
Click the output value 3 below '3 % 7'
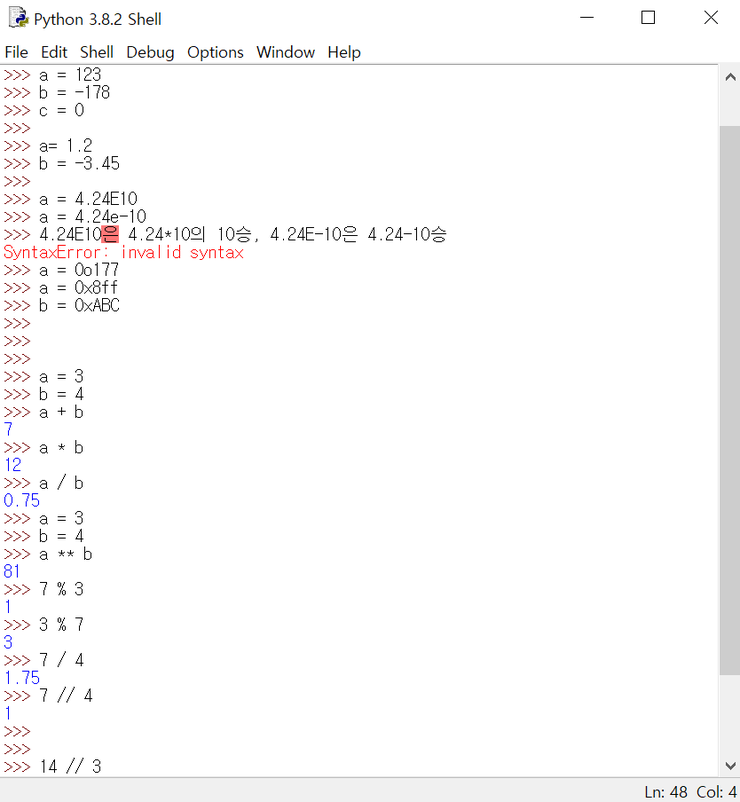coord(8,642)
